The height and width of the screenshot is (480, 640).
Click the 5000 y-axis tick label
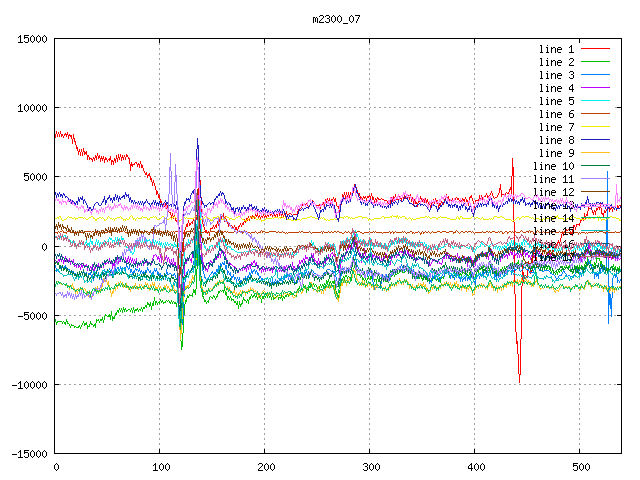[x=35, y=177]
